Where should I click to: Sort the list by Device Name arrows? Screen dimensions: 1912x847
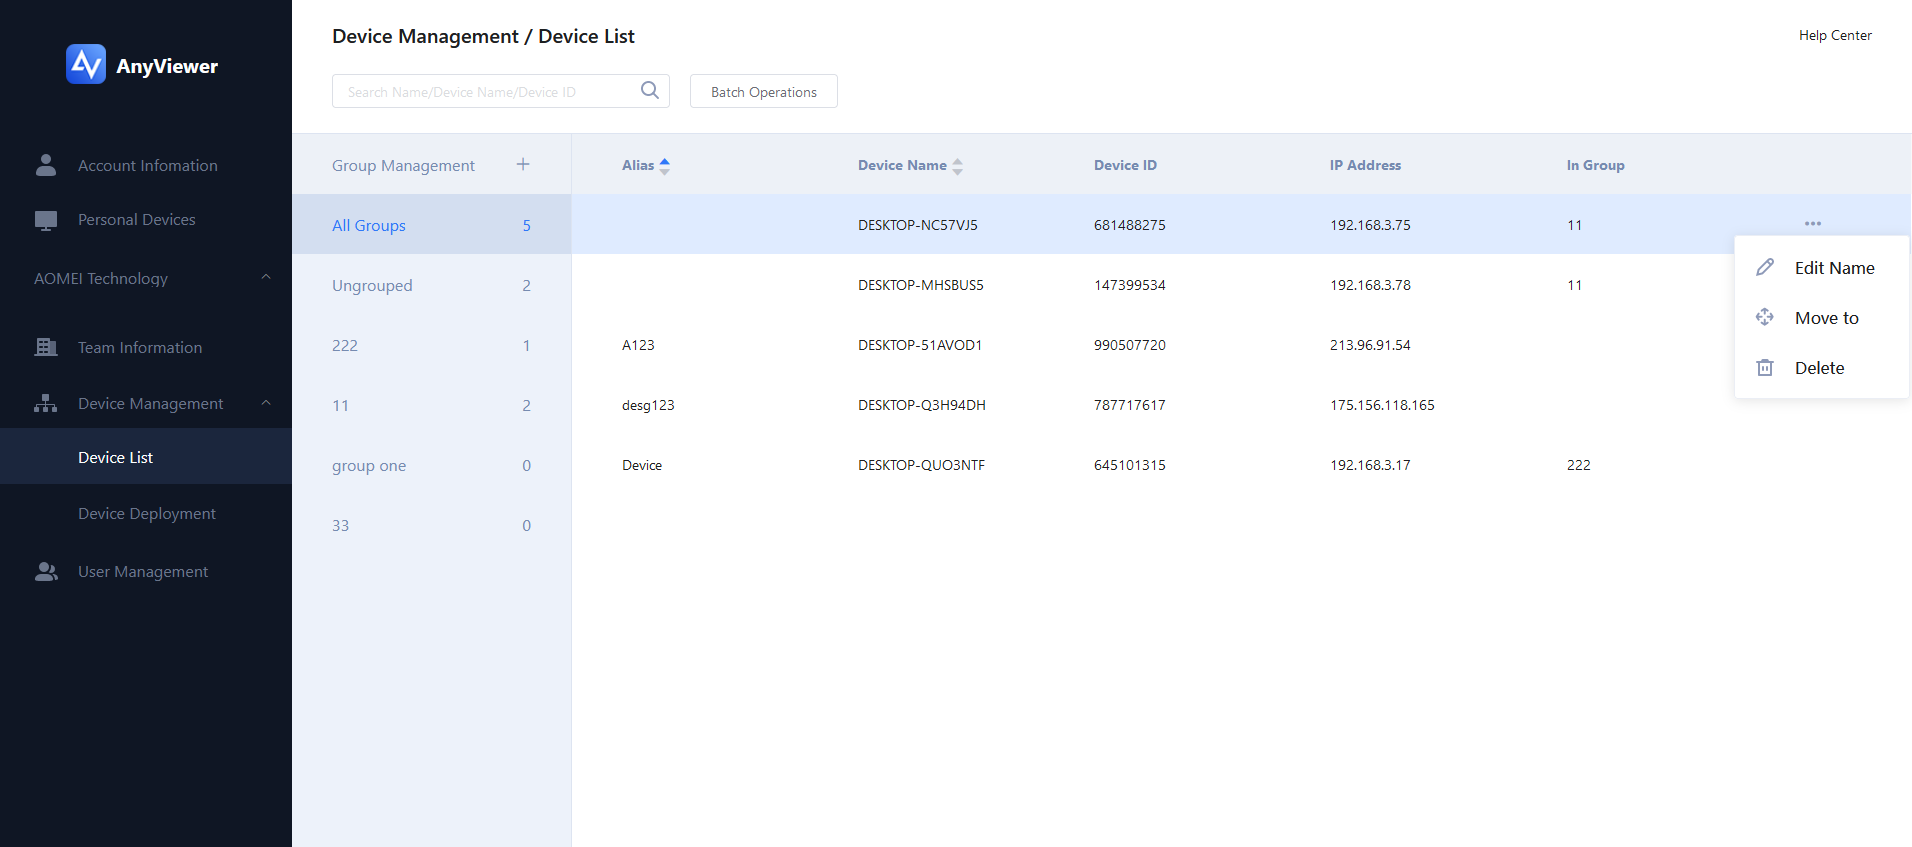(x=957, y=166)
